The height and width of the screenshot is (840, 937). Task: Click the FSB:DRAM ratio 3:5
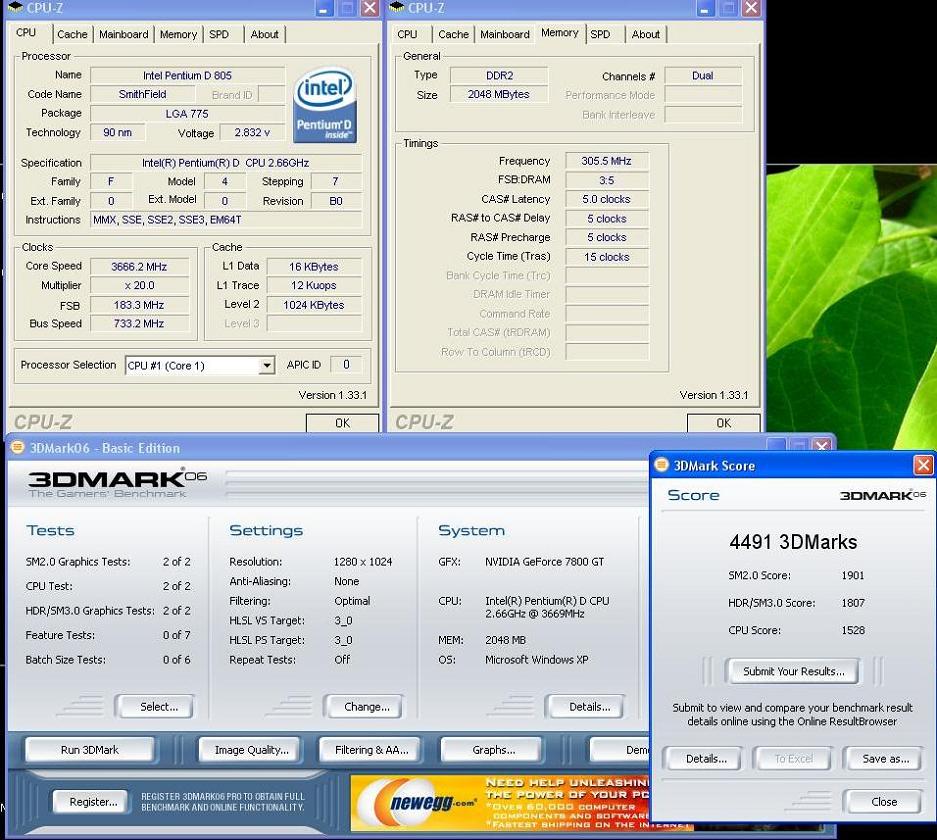click(x=607, y=180)
